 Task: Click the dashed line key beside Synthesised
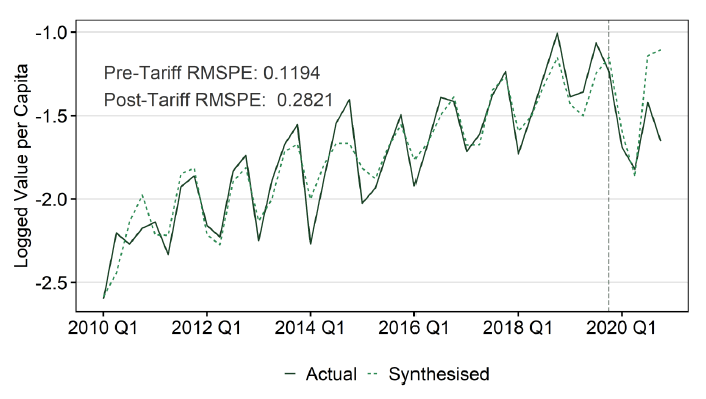(x=373, y=374)
